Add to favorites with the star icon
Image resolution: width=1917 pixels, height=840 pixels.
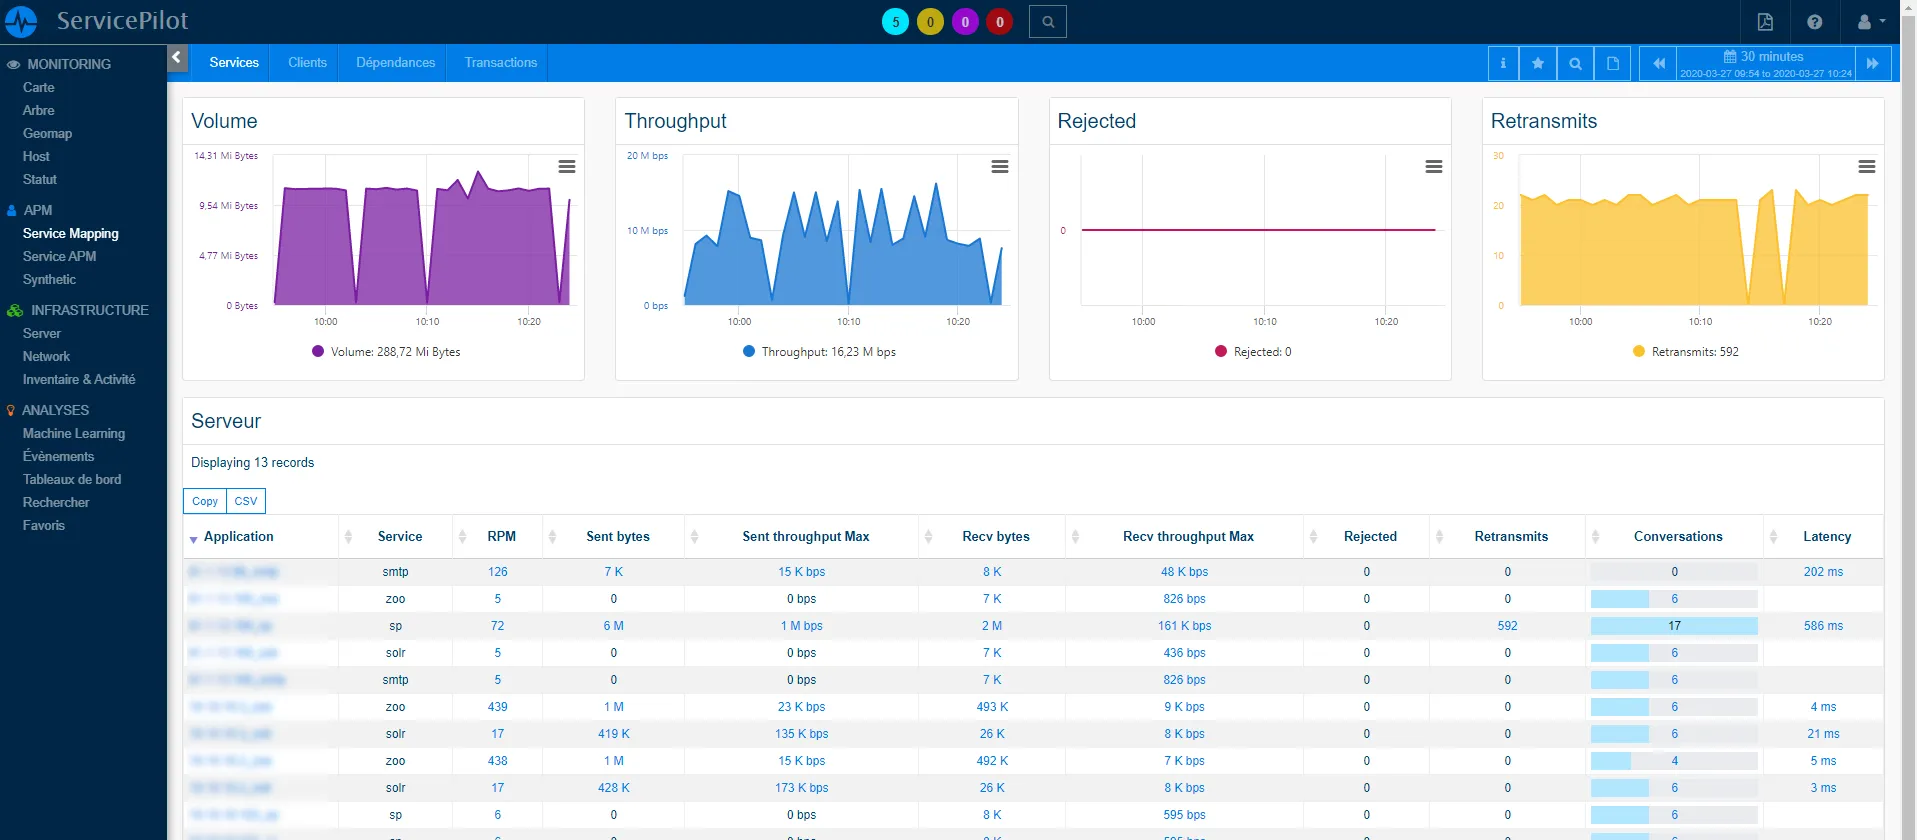coord(1538,63)
